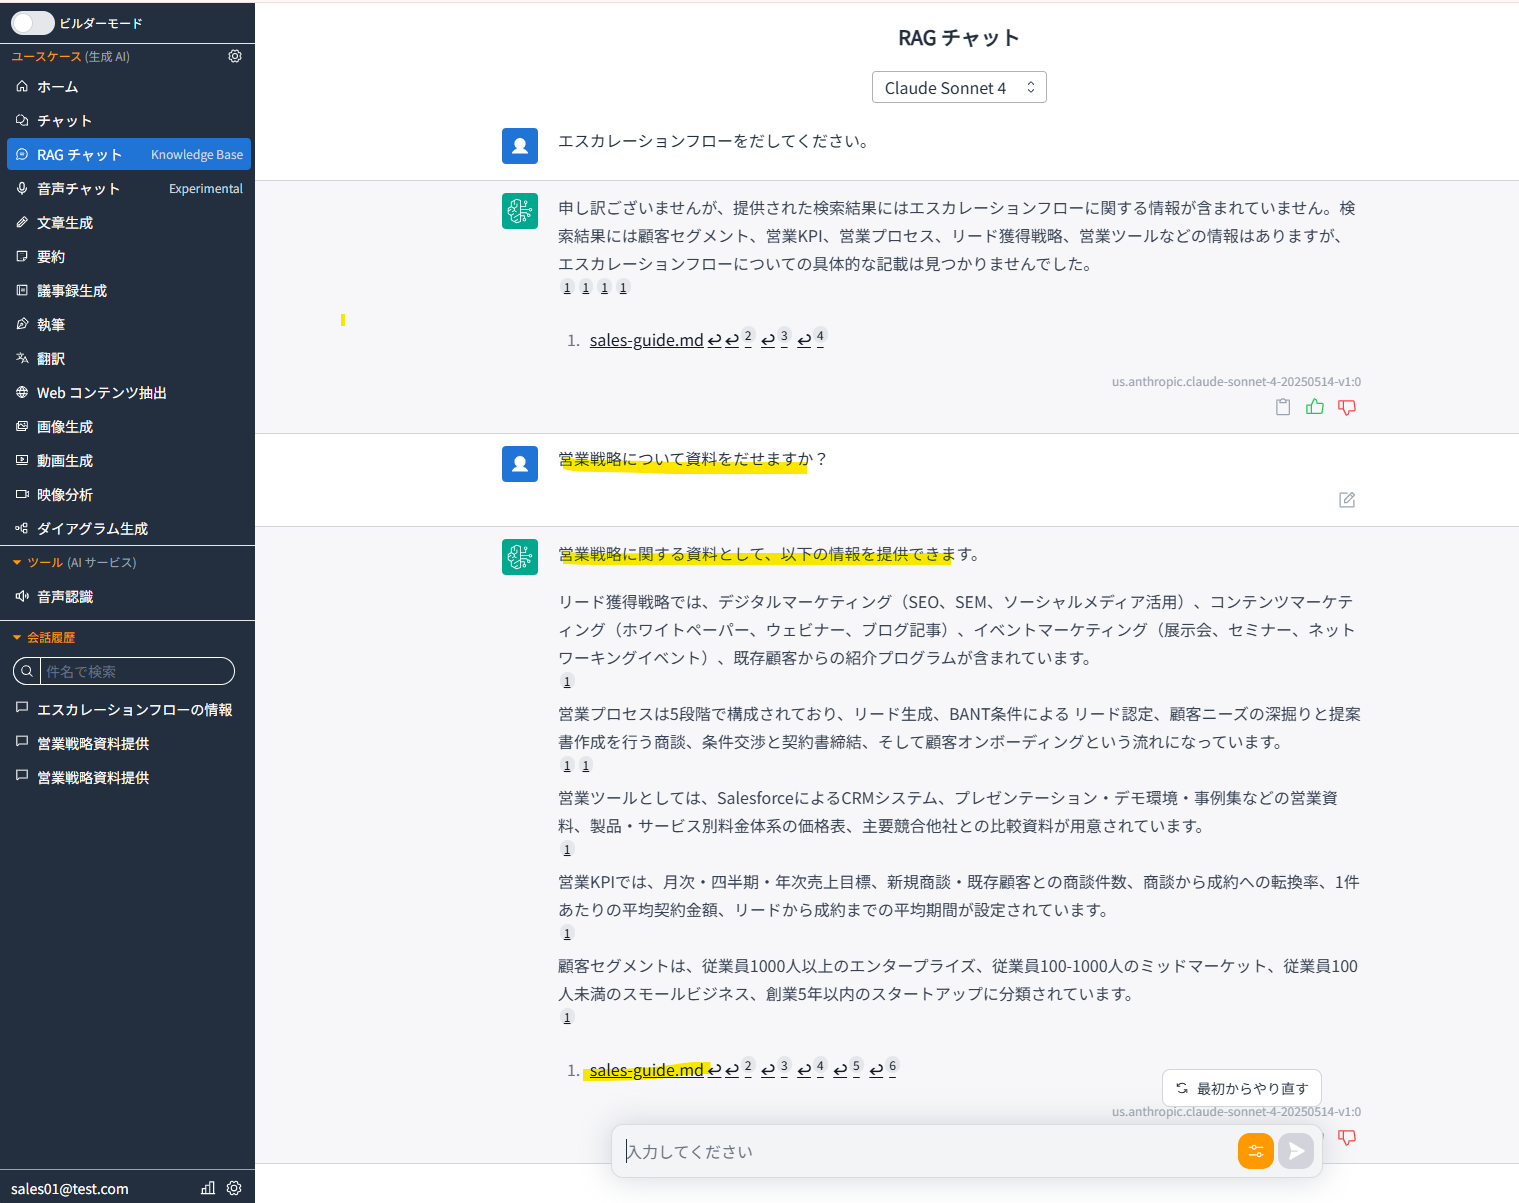Give a thumbs up to the first response
1519x1203 pixels.
(x=1314, y=407)
